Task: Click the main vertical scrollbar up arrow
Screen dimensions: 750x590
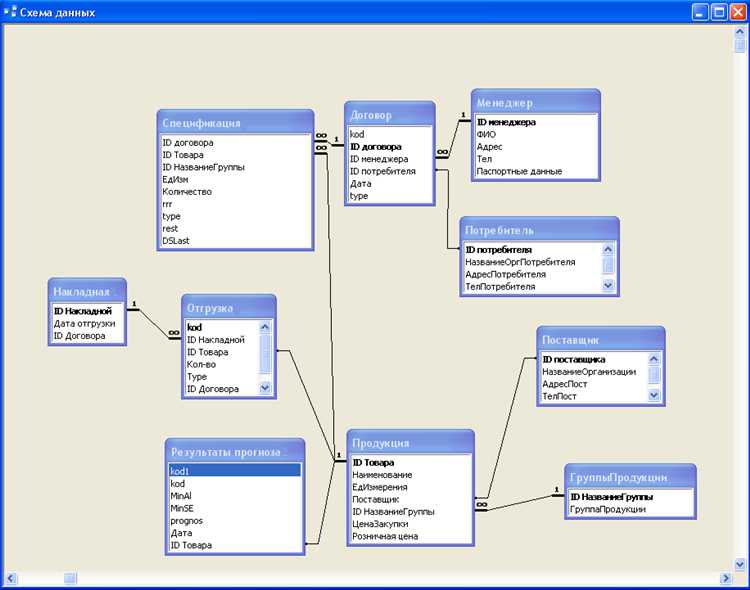Action: tap(739, 32)
